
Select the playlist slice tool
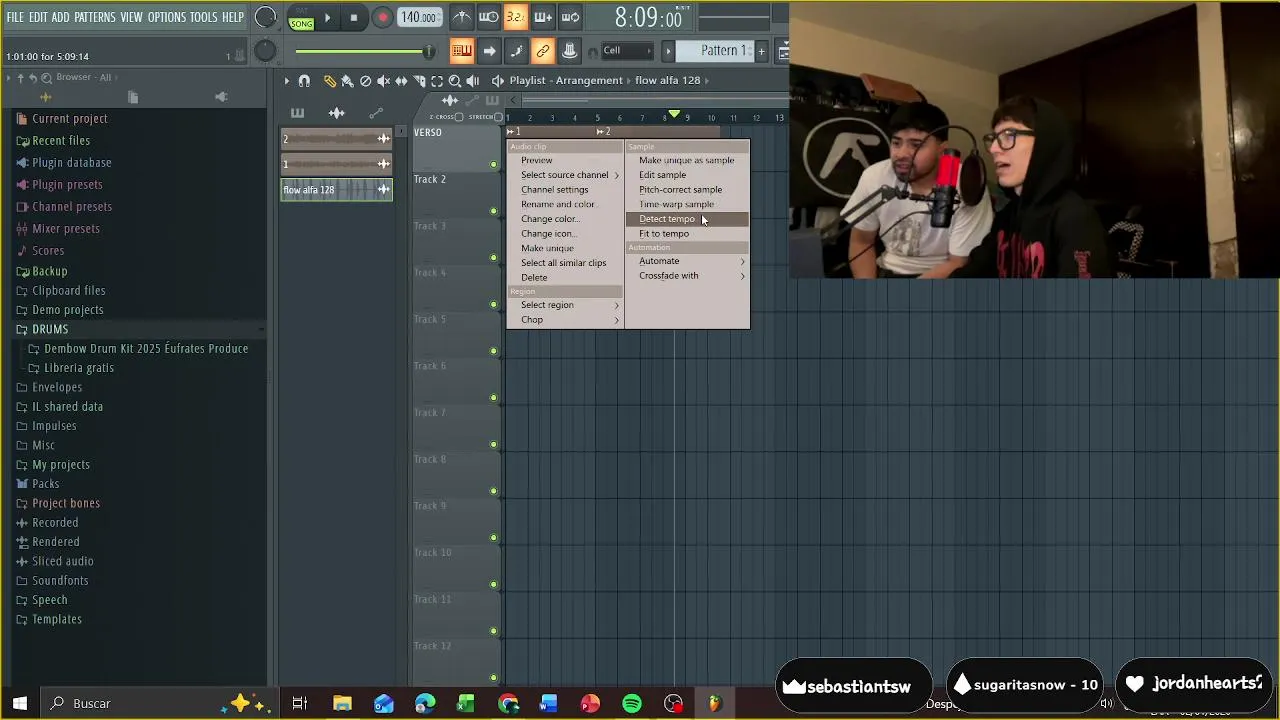419,81
